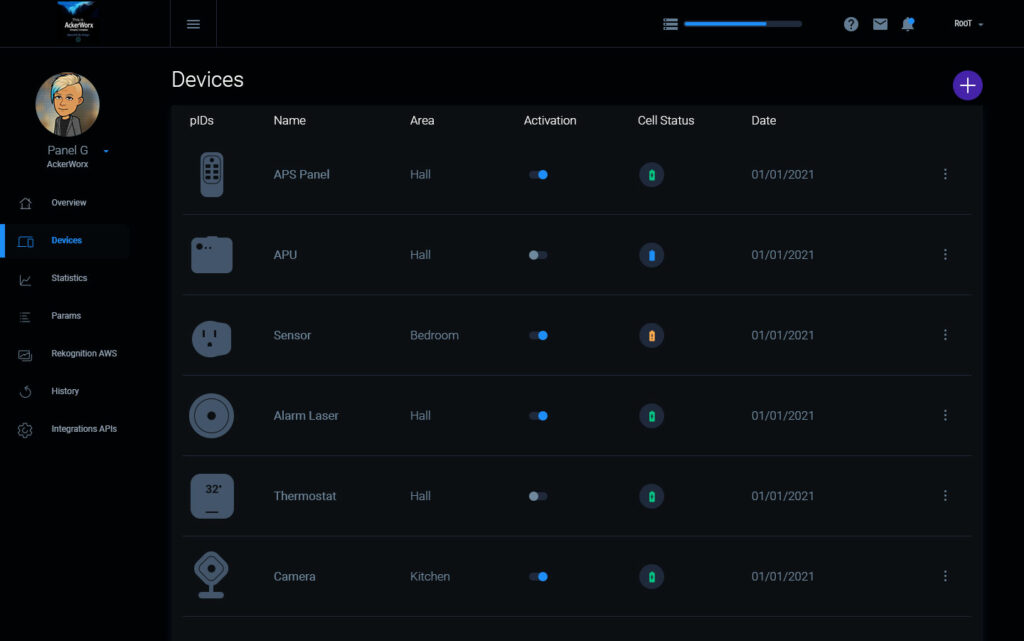Click the APS Panel remote device icon
The height and width of the screenshot is (641, 1024).
(x=212, y=175)
